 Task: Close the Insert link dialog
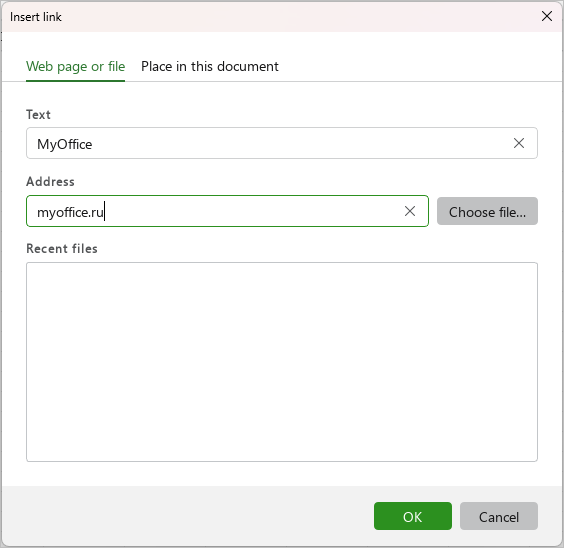[x=547, y=16]
